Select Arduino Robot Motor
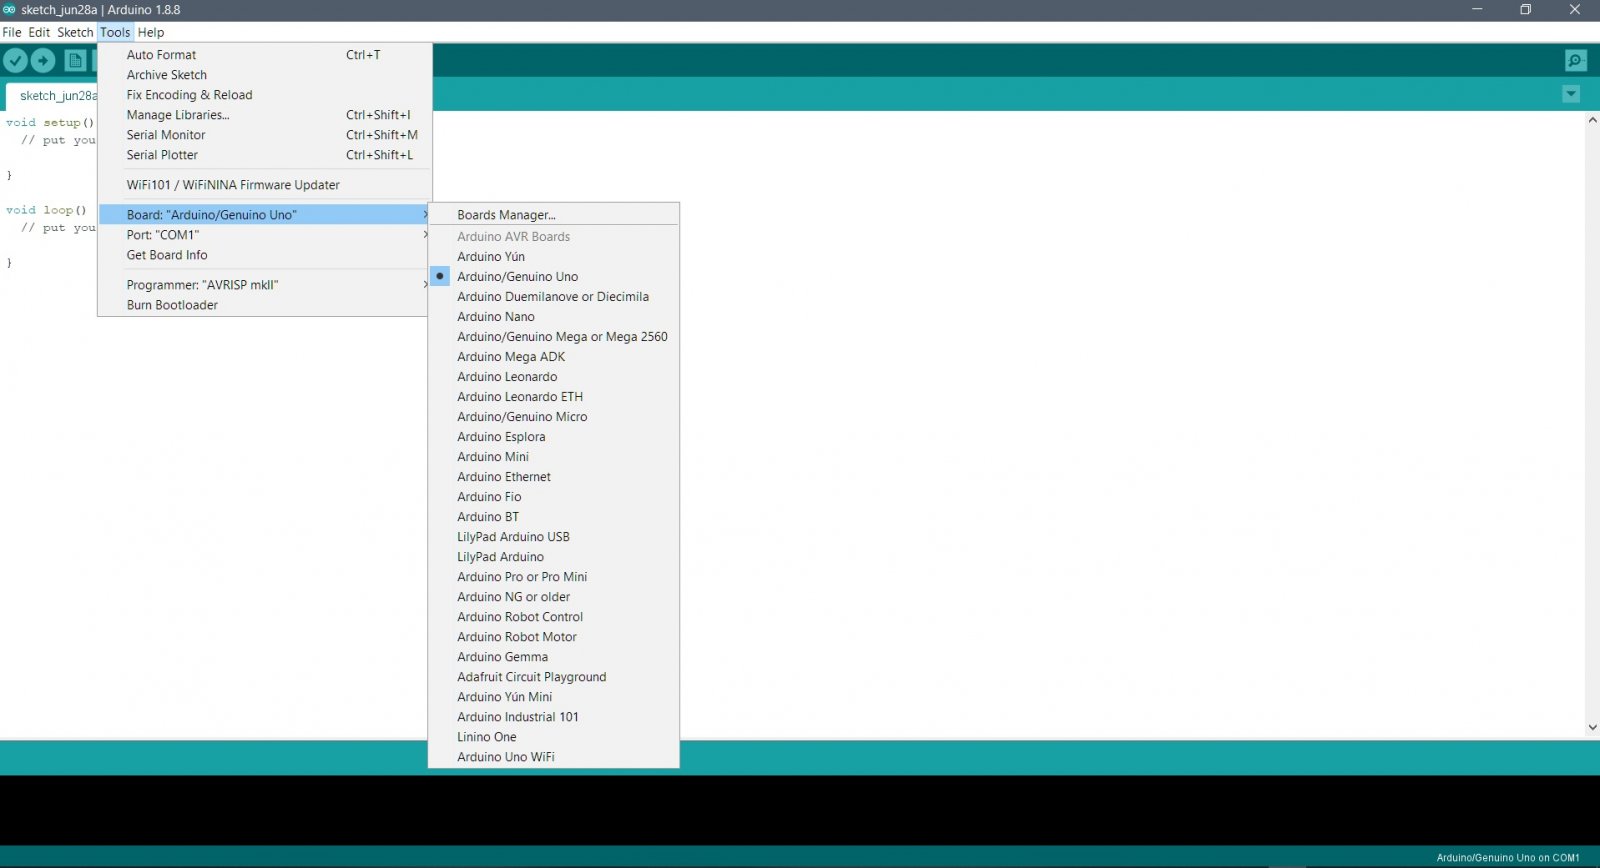The image size is (1600, 868). coord(553,636)
